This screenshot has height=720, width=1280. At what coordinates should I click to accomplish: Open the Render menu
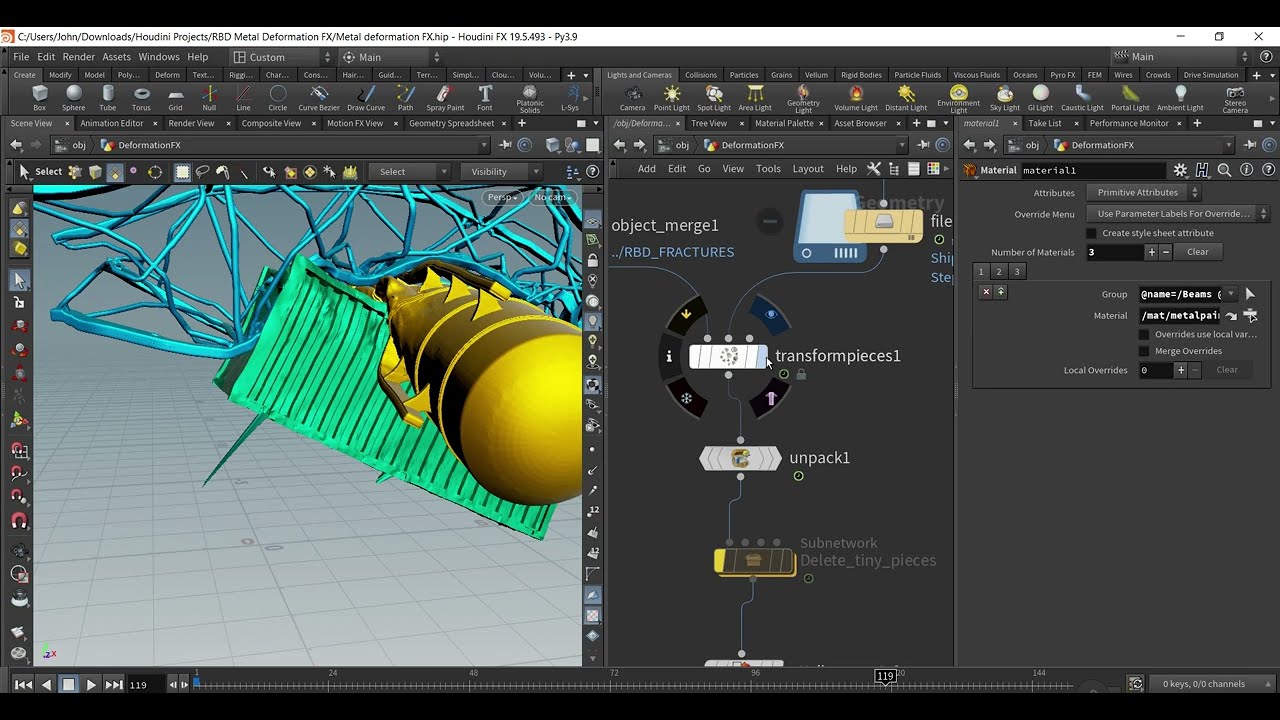point(79,57)
